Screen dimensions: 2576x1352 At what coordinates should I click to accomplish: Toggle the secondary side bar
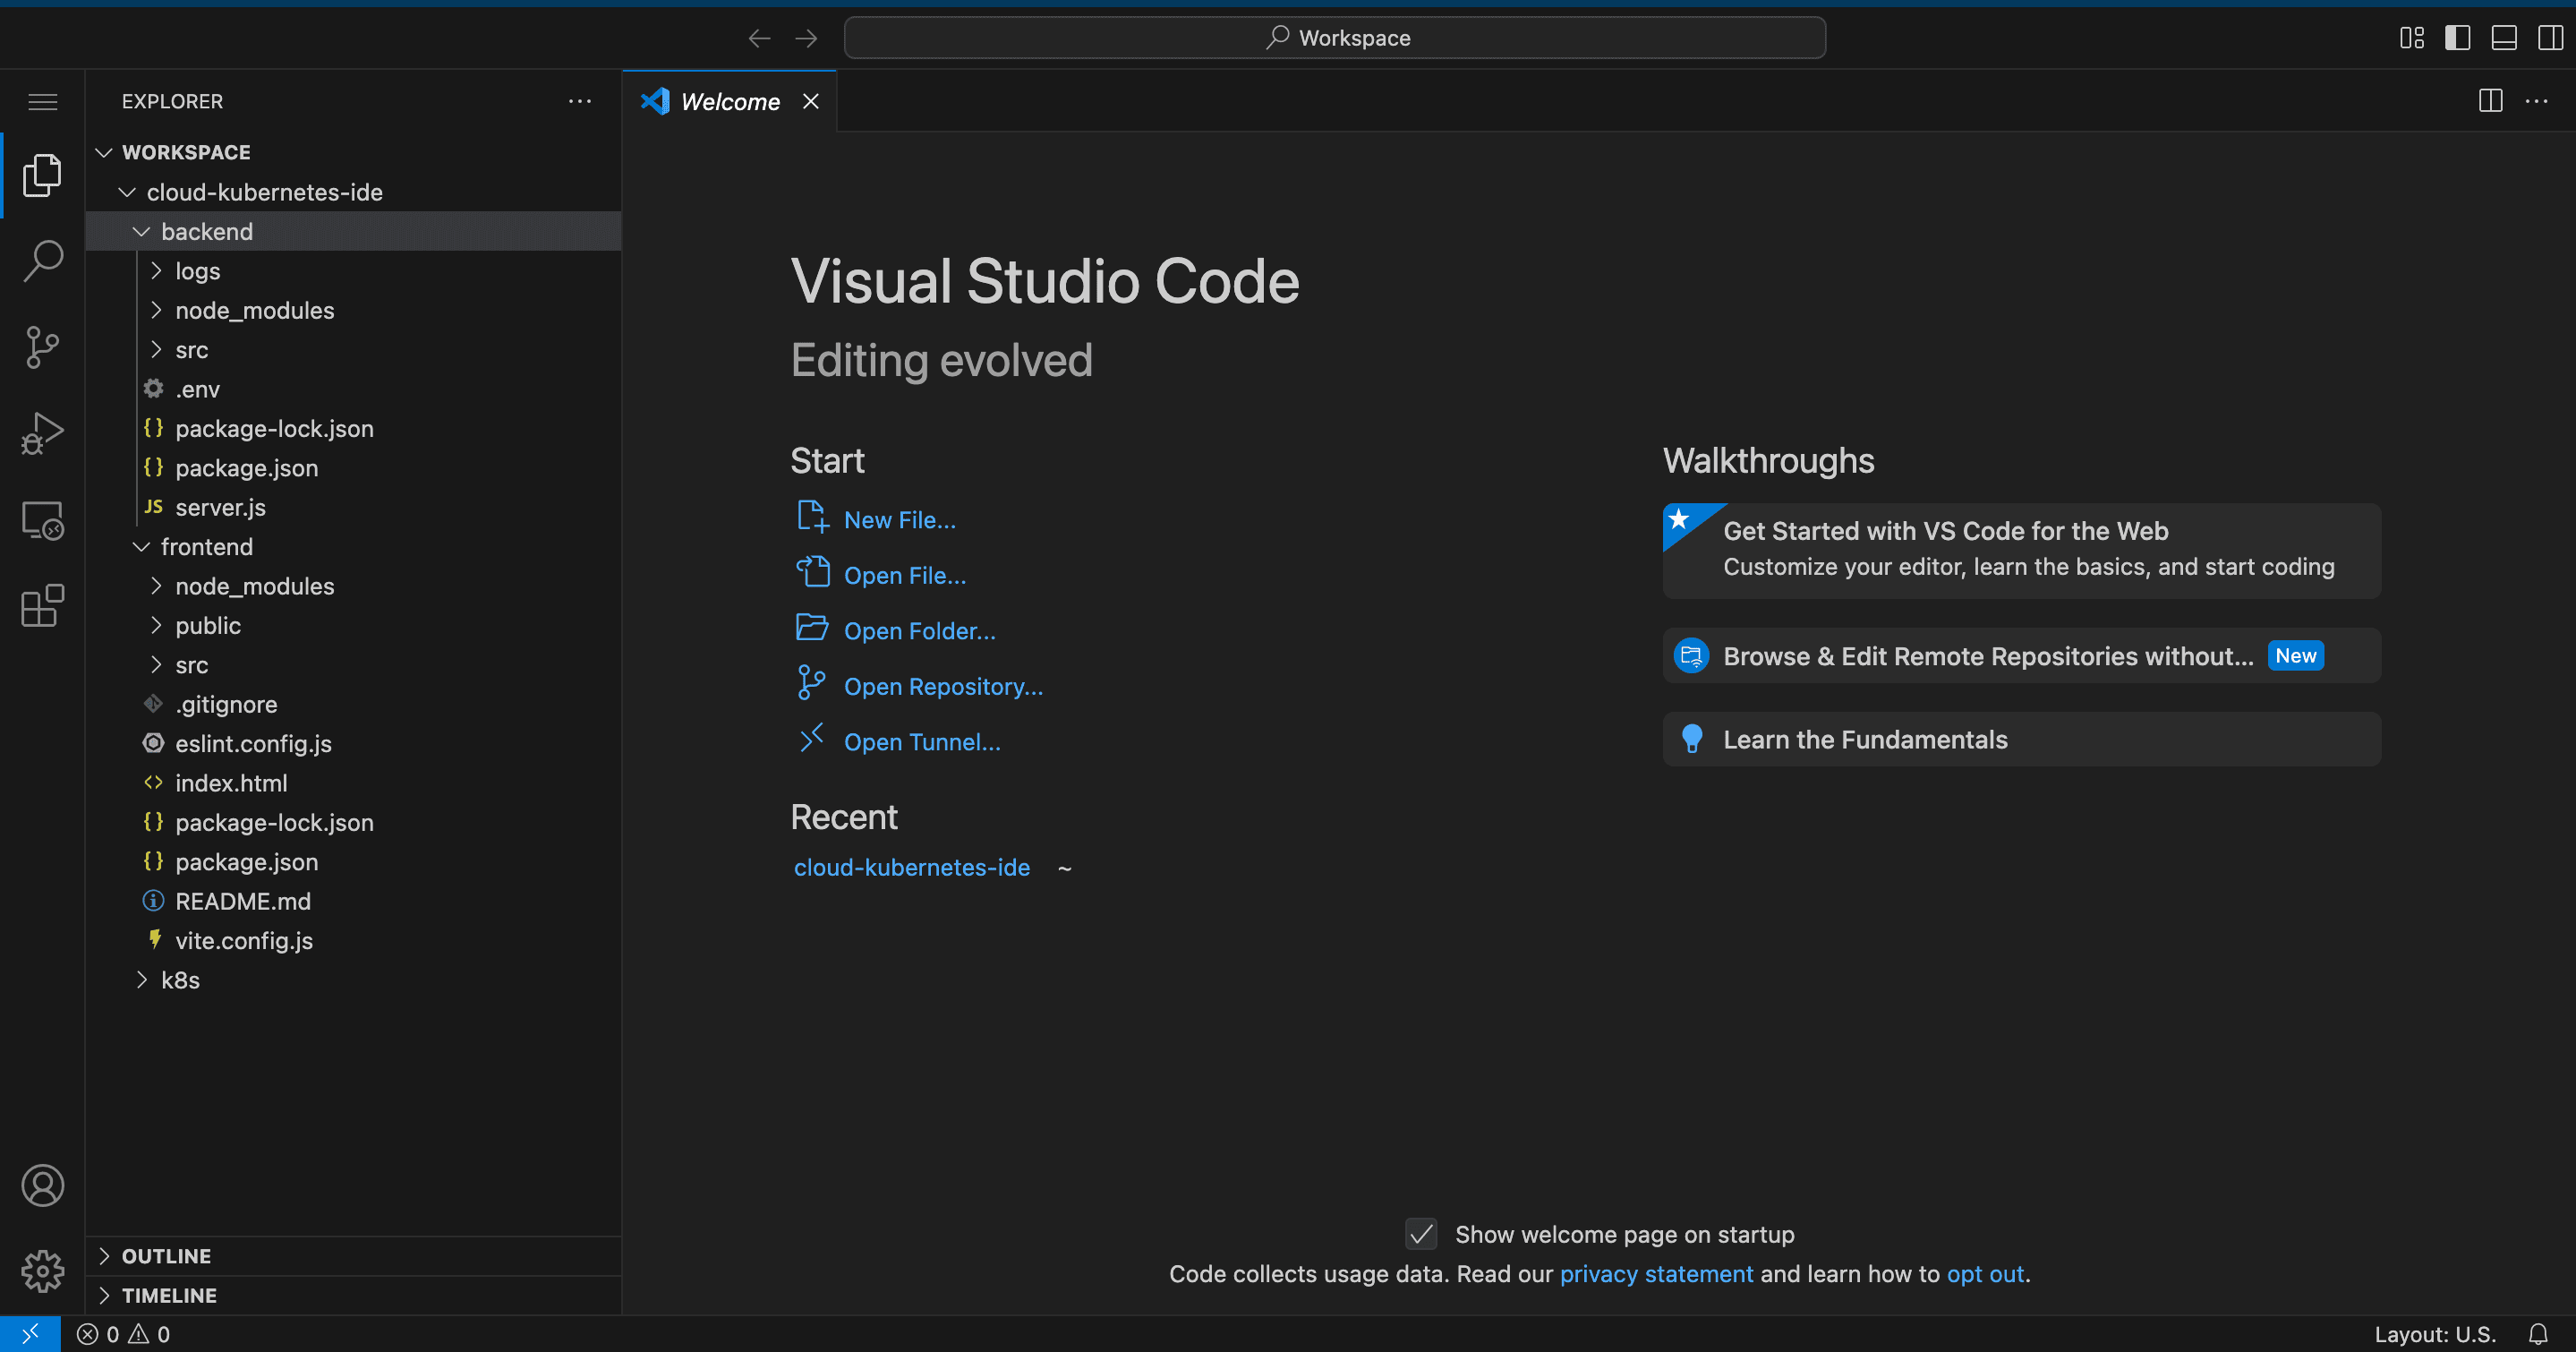click(x=2551, y=38)
